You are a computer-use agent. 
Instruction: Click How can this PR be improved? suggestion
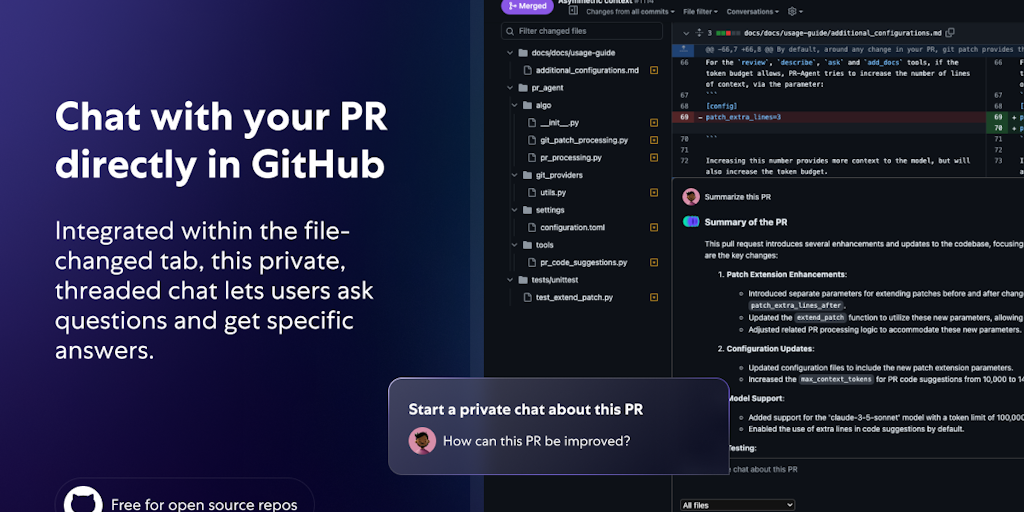[x=537, y=441]
